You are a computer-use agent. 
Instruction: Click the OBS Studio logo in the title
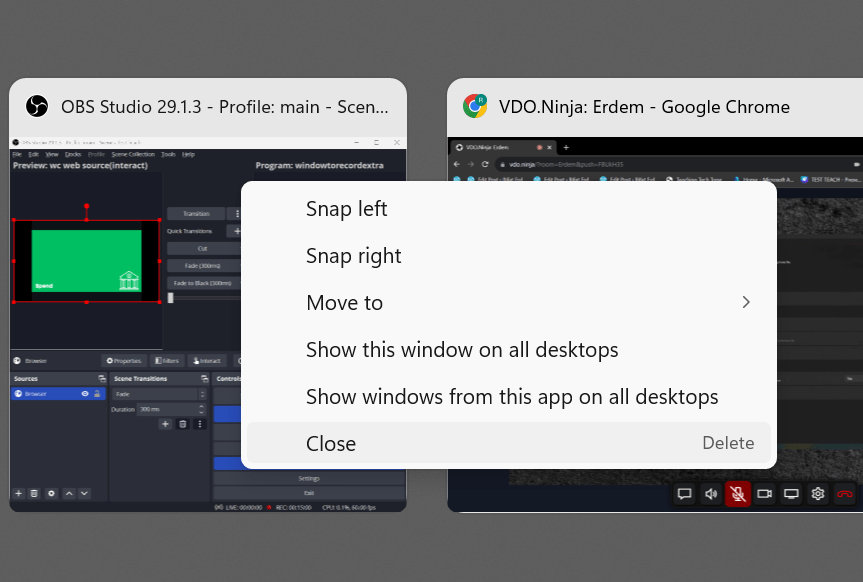pyautogui.click(x=37, y=106)
